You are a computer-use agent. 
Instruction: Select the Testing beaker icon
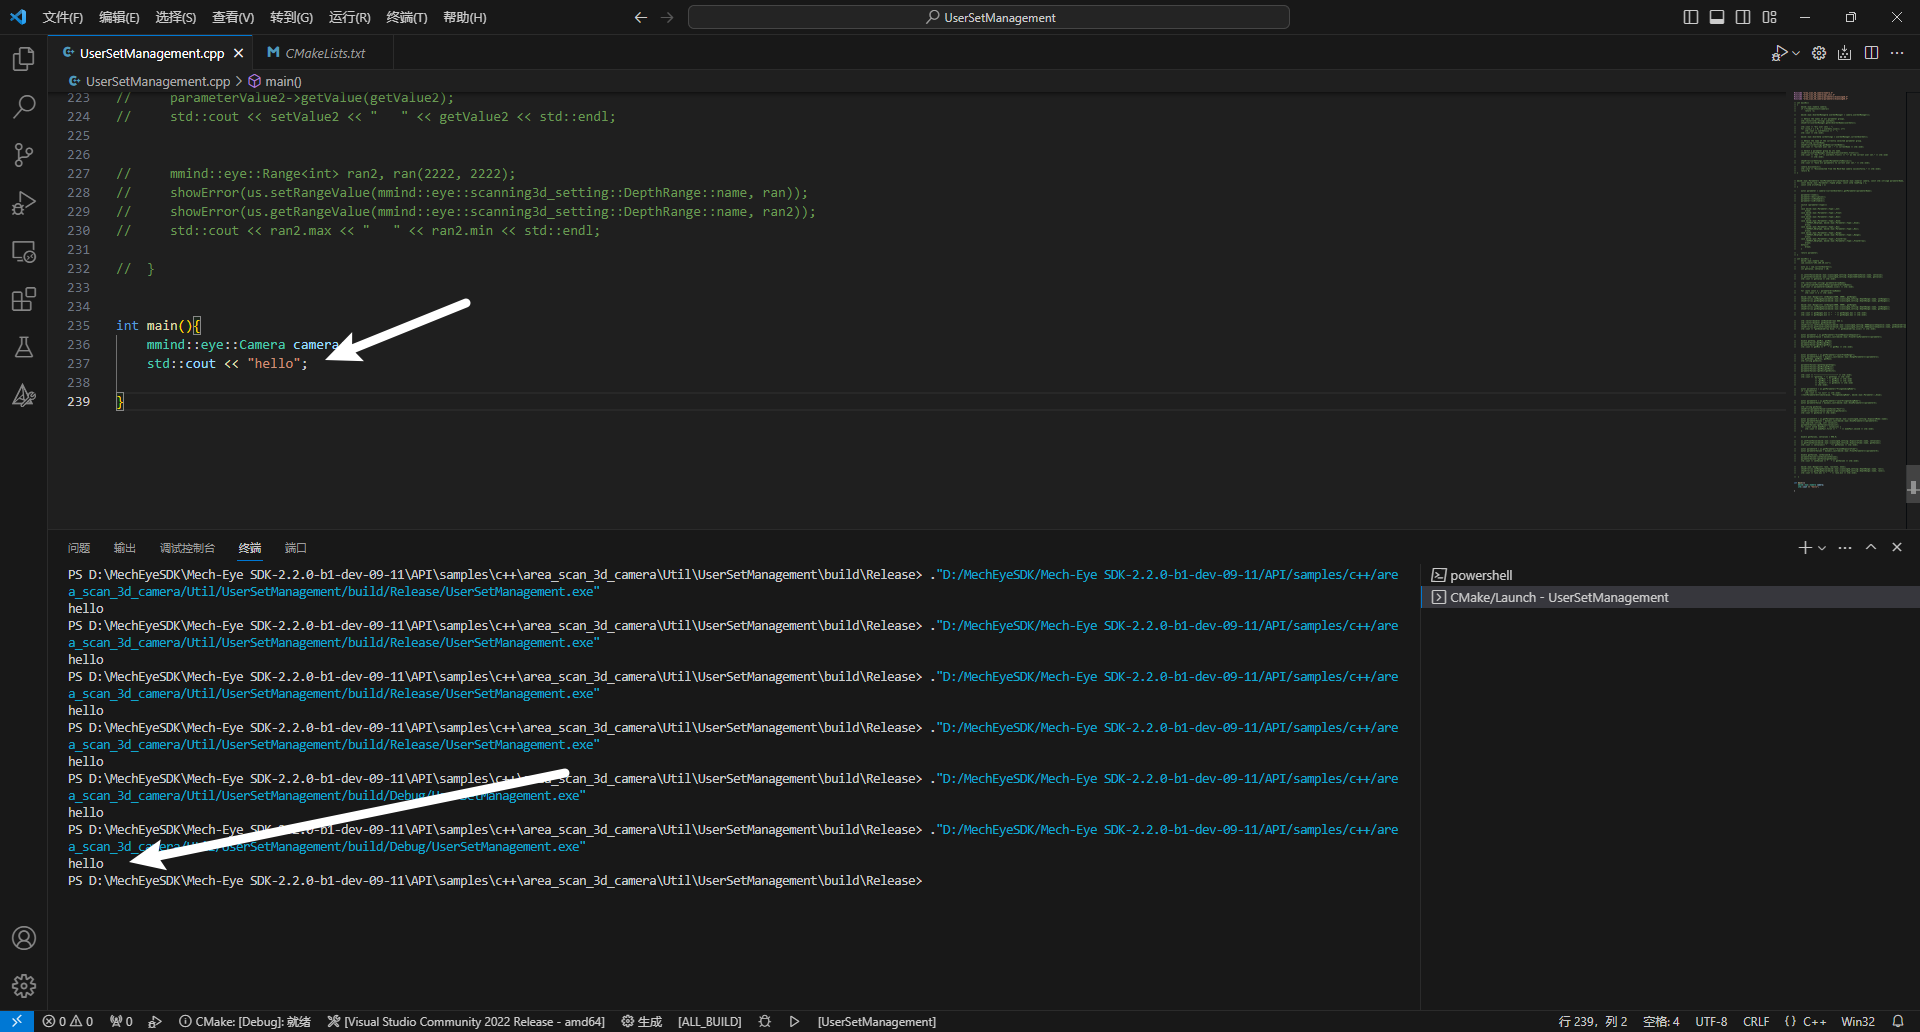(x=23, y=347)
